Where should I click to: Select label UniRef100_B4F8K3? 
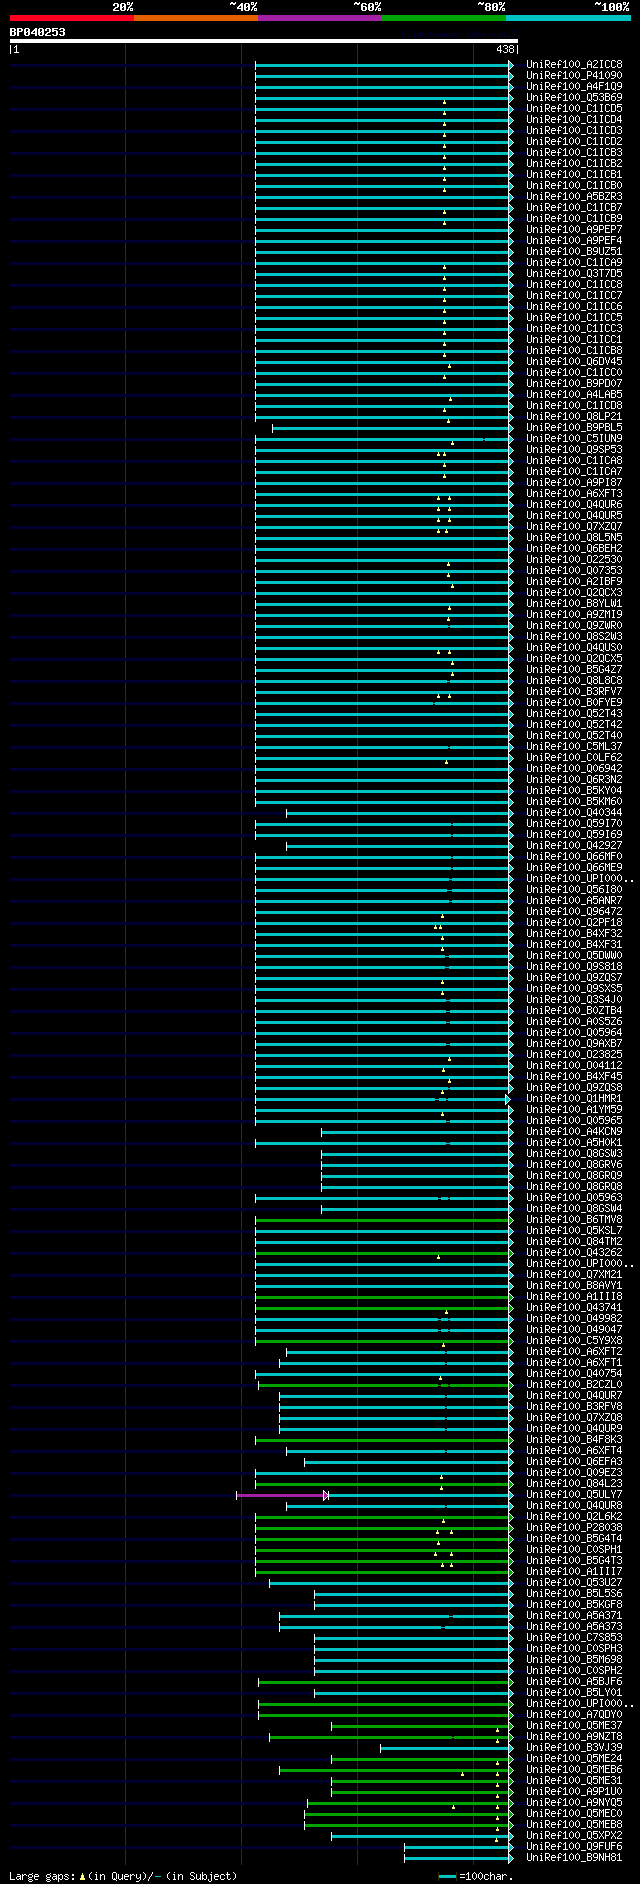(x=574, y=1439)
